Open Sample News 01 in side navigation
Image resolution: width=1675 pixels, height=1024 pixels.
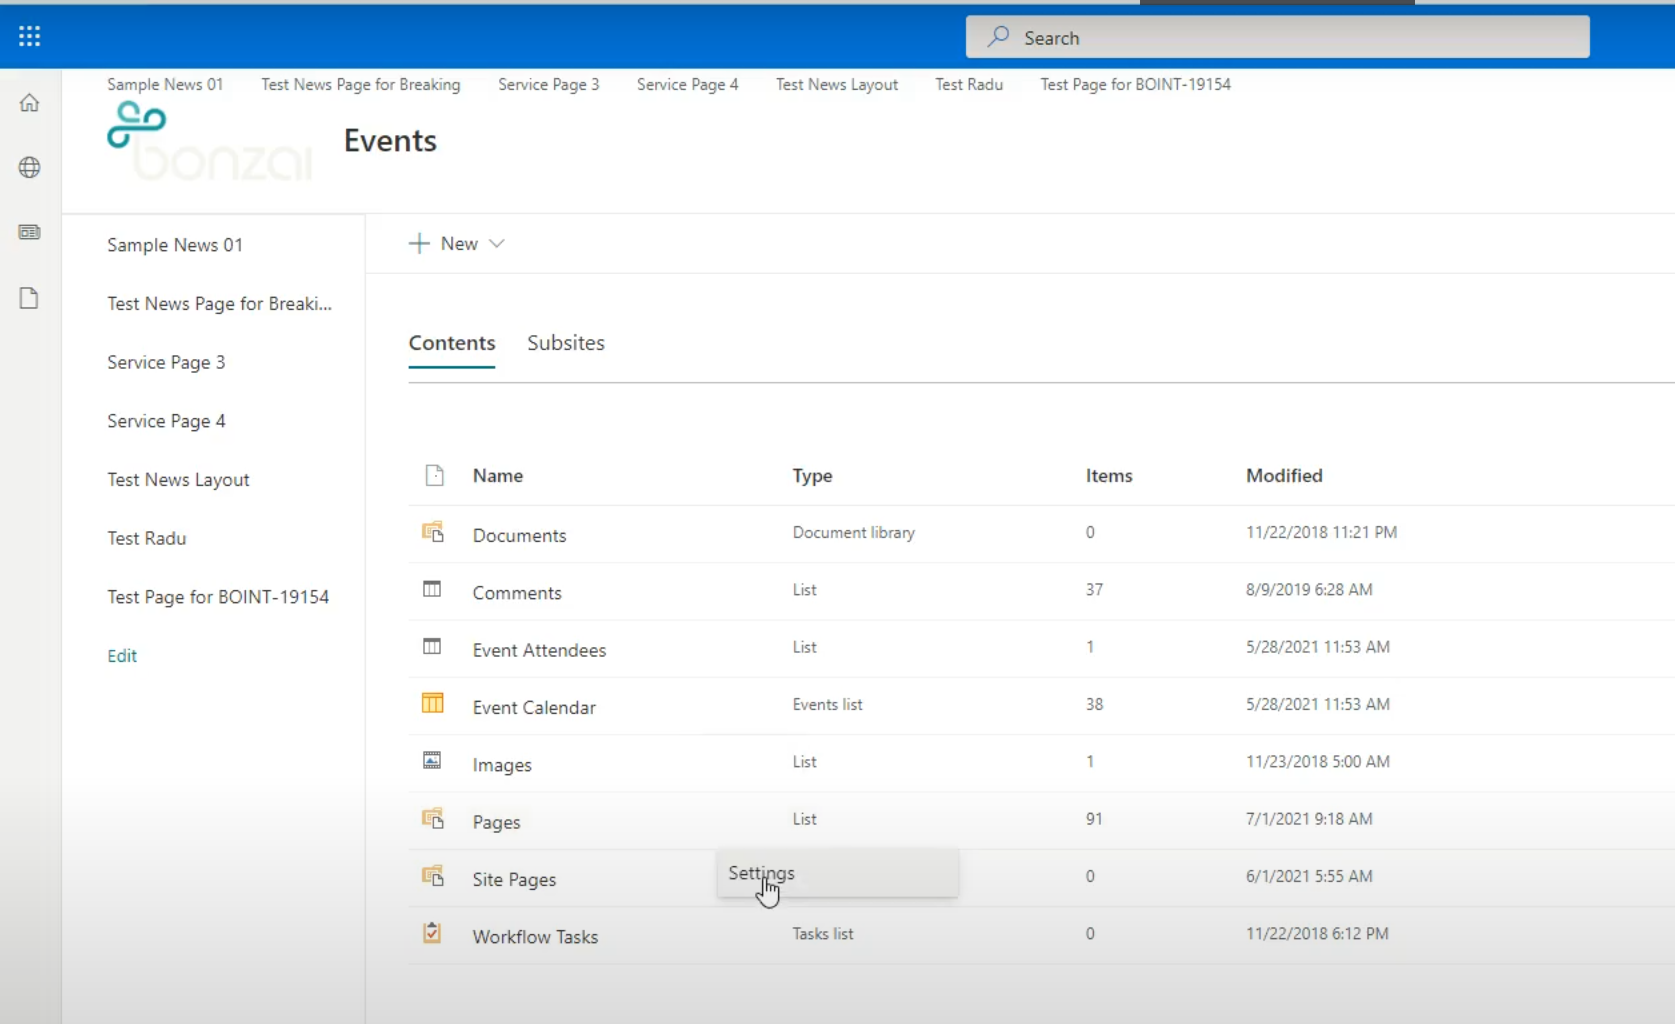(x=175, y=245)
